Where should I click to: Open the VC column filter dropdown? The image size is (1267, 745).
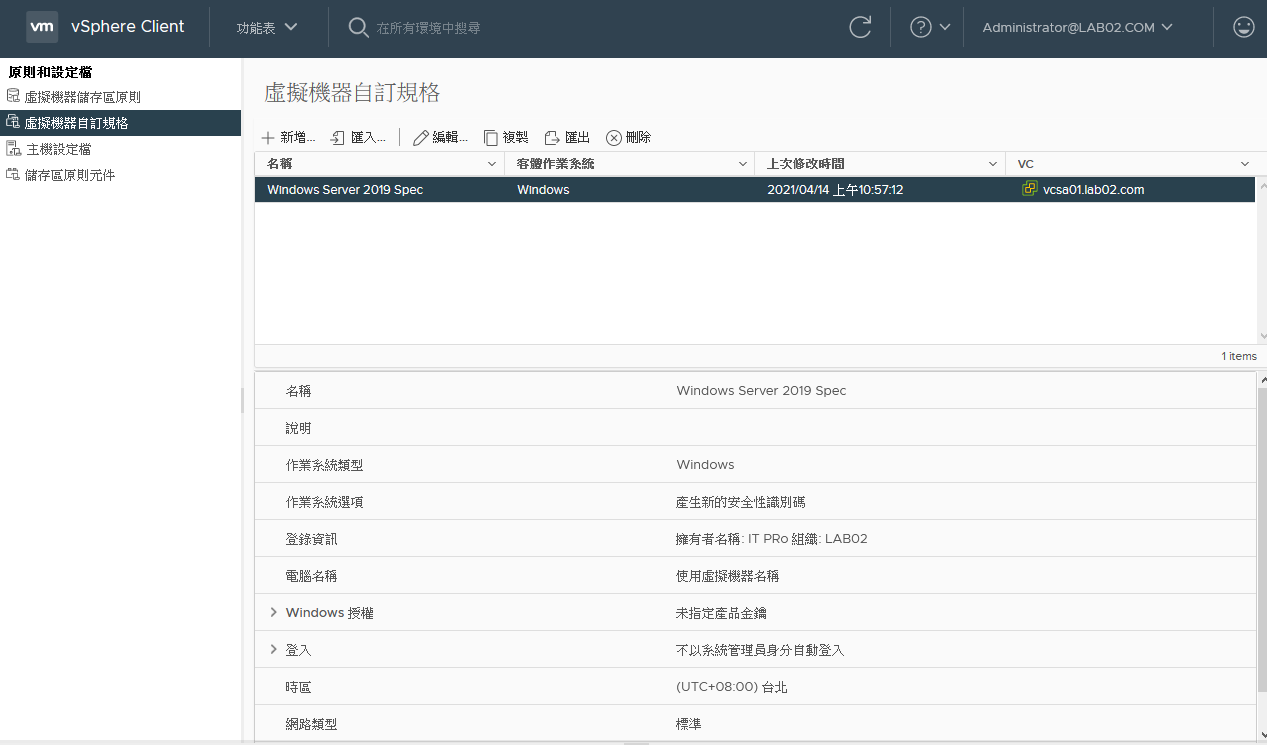coord(1245,164)
